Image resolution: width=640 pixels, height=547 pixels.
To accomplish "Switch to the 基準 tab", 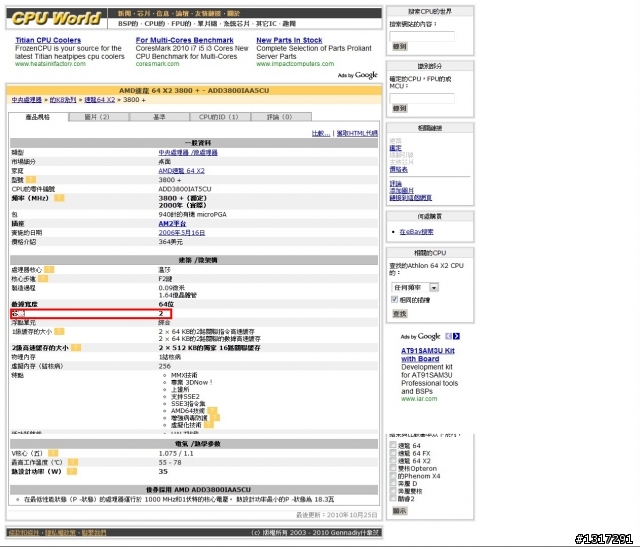I will point(159,117).
